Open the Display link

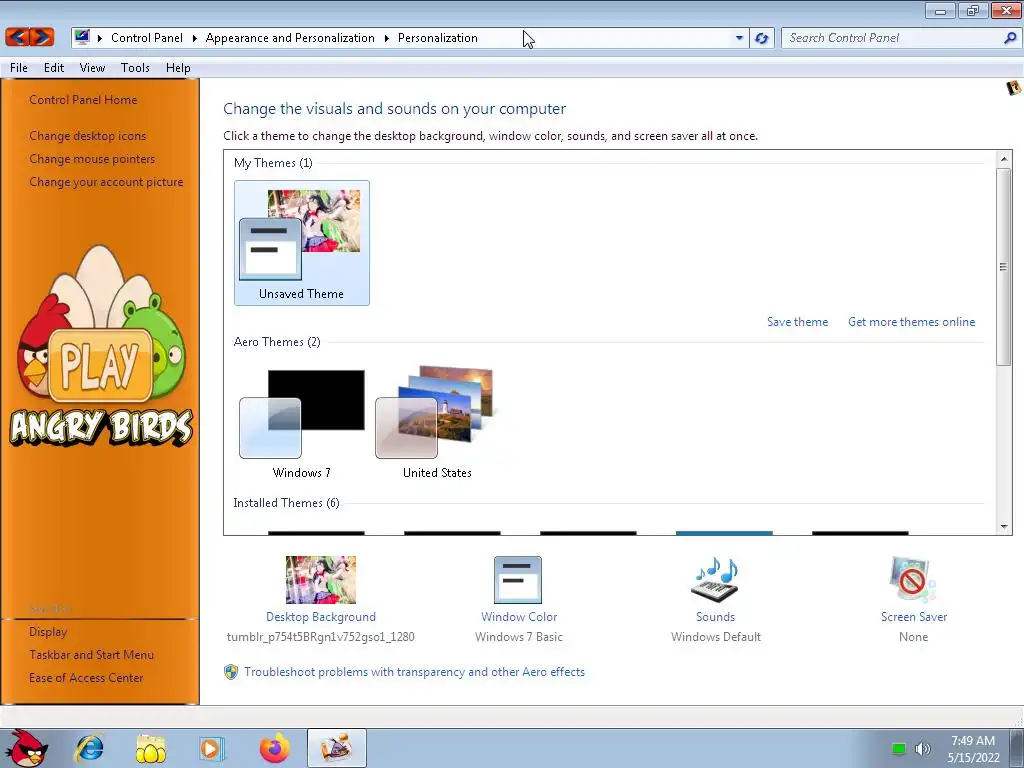tap(48, 632)
